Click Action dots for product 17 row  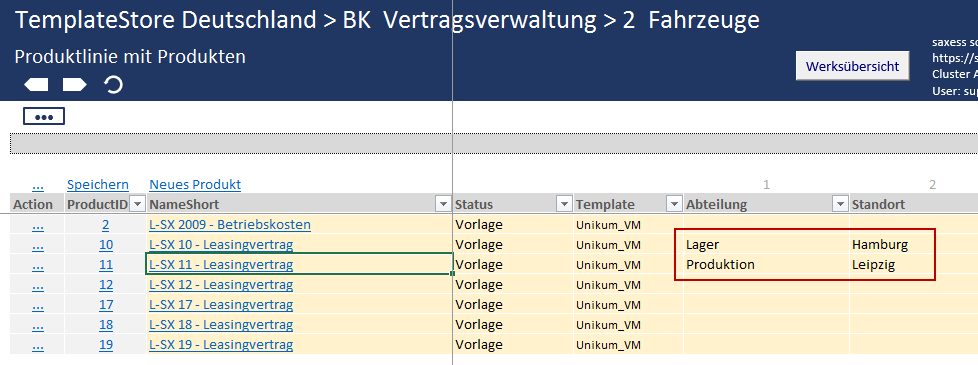click(37, 304)
